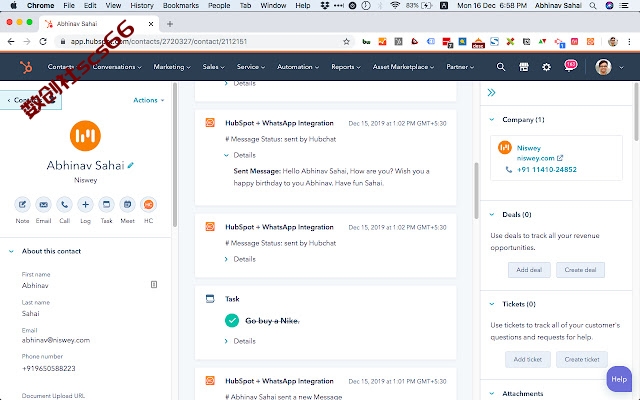Open the settings gear icon
This screenshot has height=400, width=640.
(x=546, y=67)
